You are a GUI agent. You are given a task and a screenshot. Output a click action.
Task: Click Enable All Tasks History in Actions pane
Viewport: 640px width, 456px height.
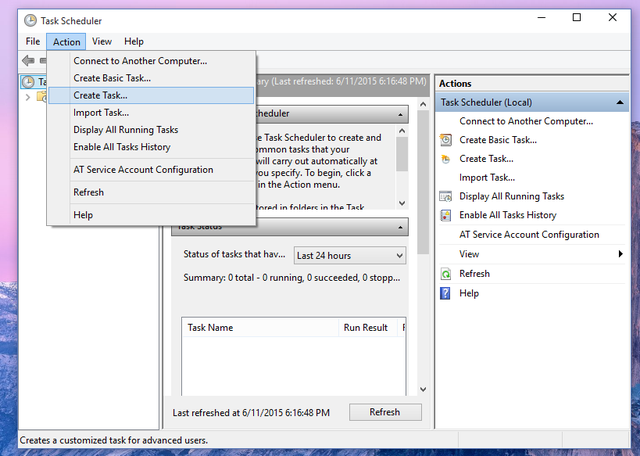click(507, 215)
